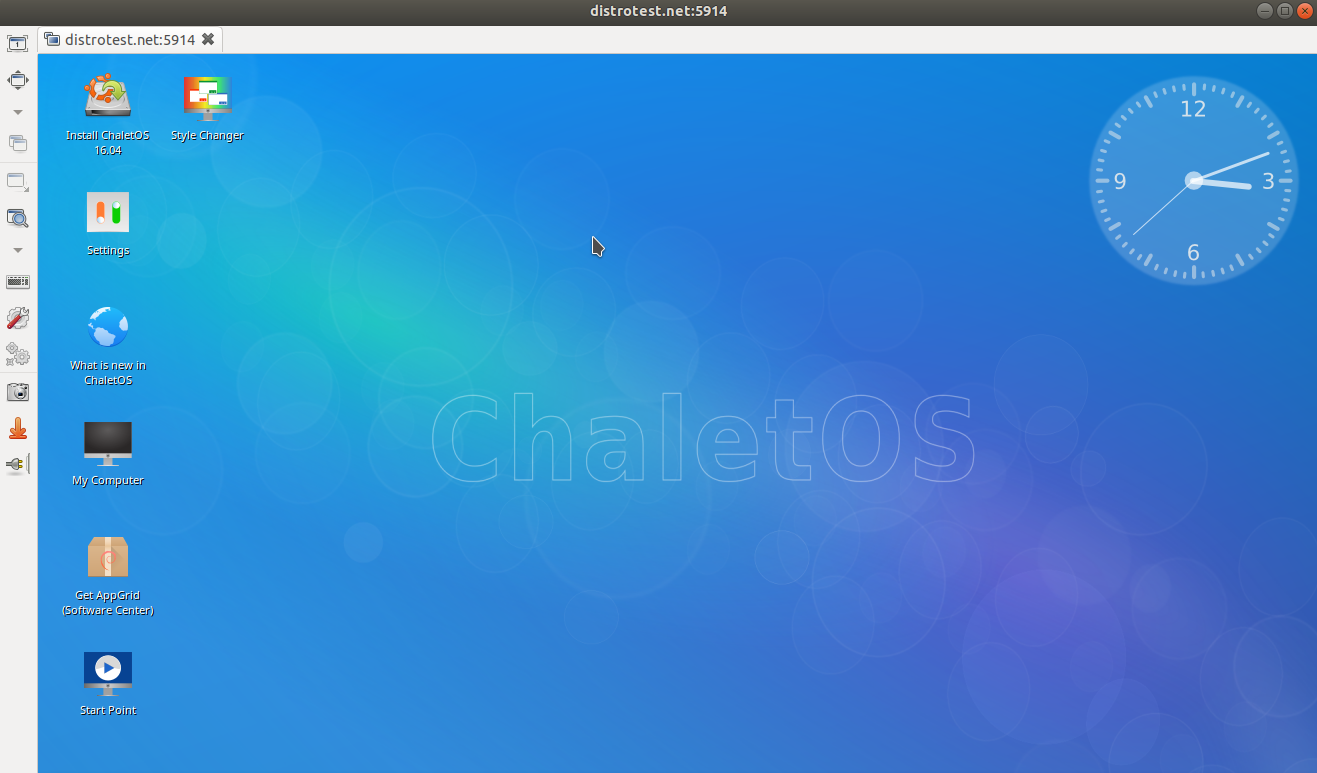
Task: Open Get AppGrid Software Center icon
Action: [108, 575]
